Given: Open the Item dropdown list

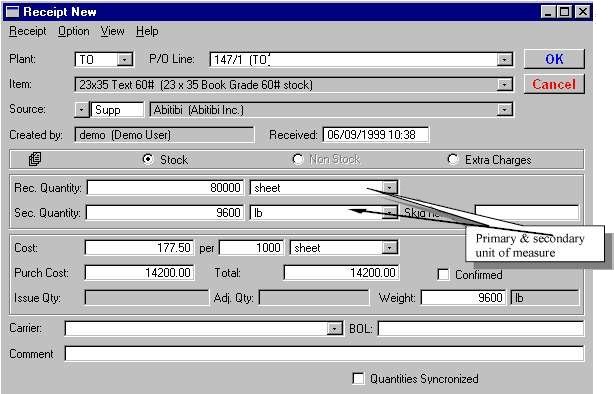Looking at the screenshot, I should click(504, 85).
